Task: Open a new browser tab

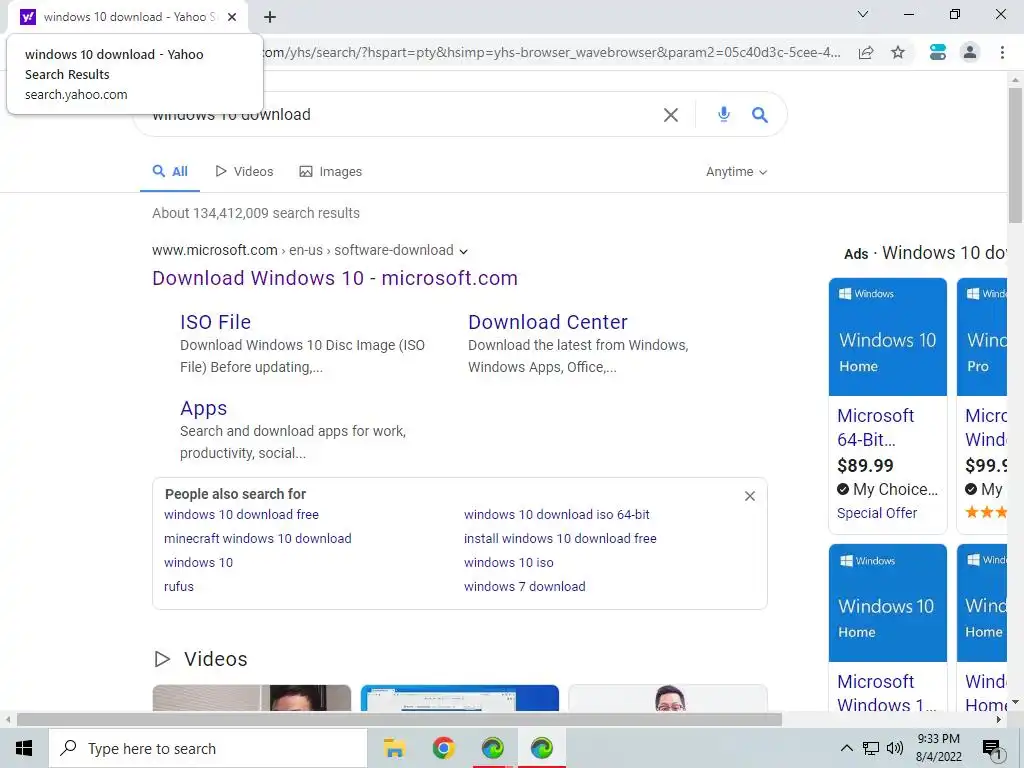Action: 270,17
